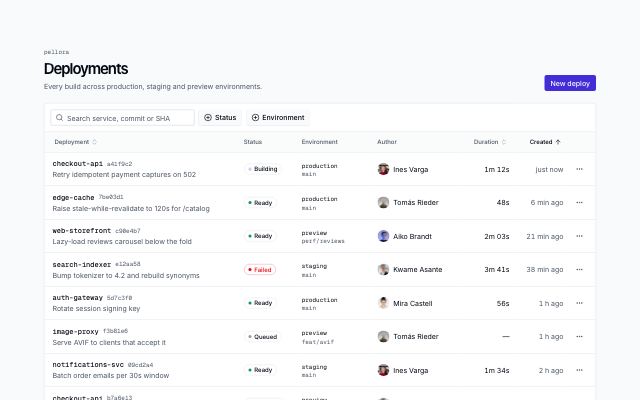Click author name Mira Castell
The image size is (640, 400).
coord(413,303)
